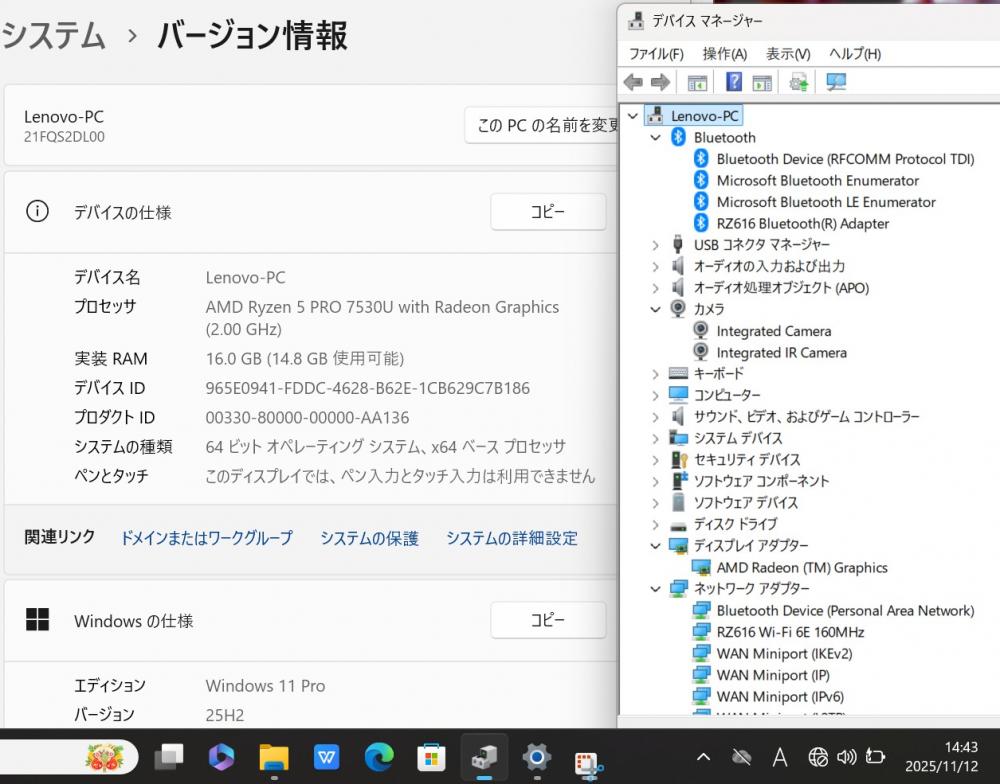Click the Show/Hide console tree icon
The height and width of the screenshot is (784, 1000).
tap(697, 83)
